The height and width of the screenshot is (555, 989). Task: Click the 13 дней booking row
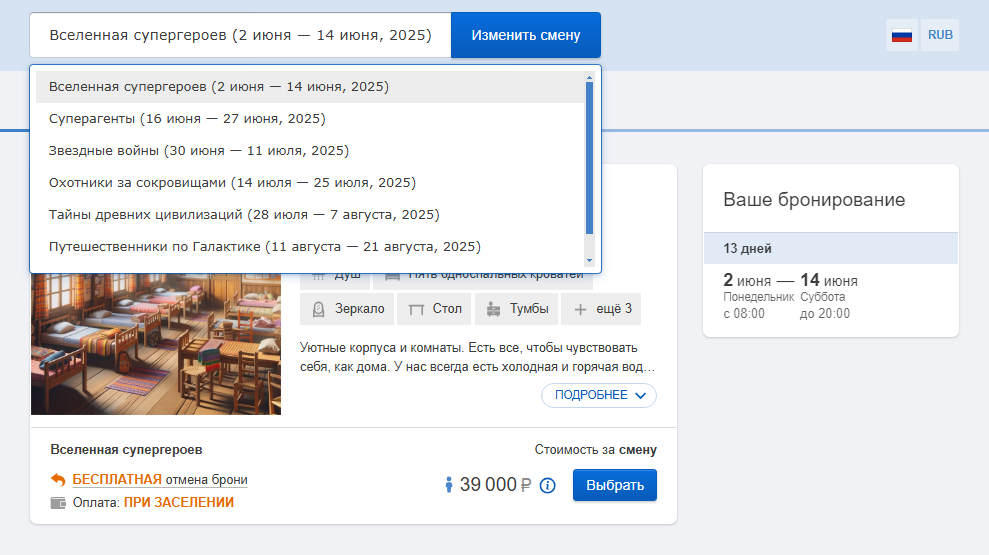[831, 248]
